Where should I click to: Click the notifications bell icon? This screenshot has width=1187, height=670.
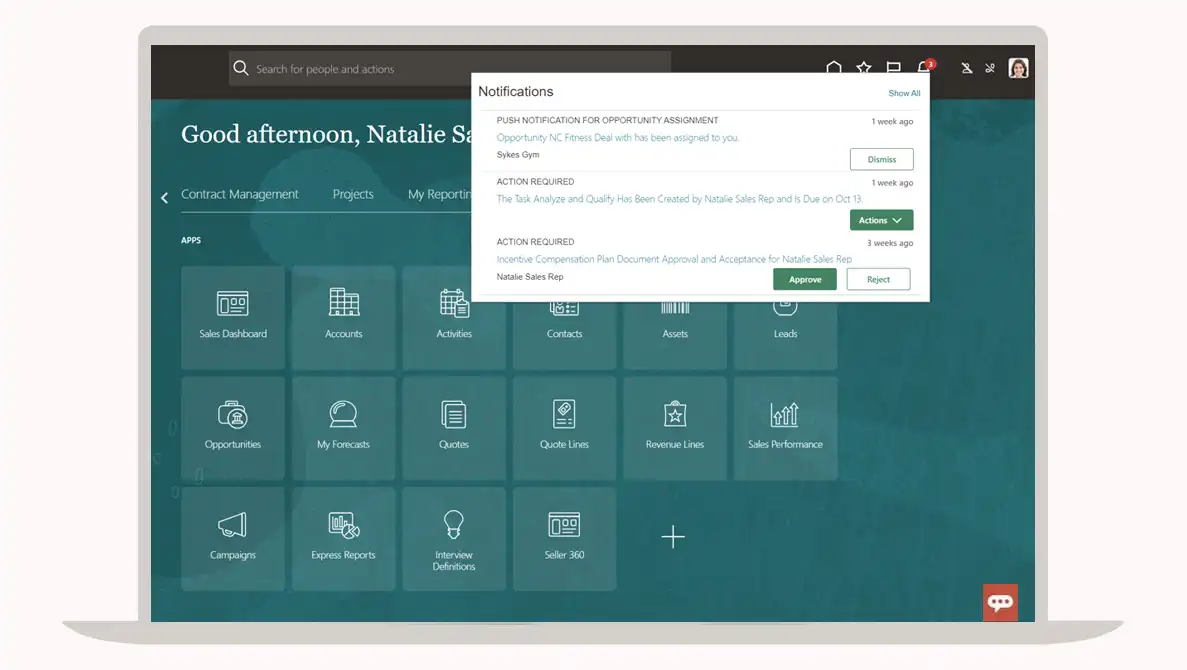tap(925, 68)
